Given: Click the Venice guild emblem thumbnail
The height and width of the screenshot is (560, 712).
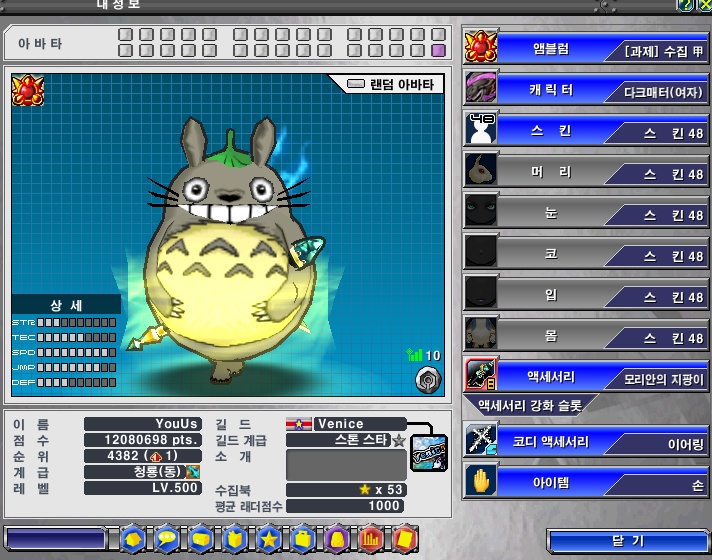Looking at the screenshot, I should 429,453.
